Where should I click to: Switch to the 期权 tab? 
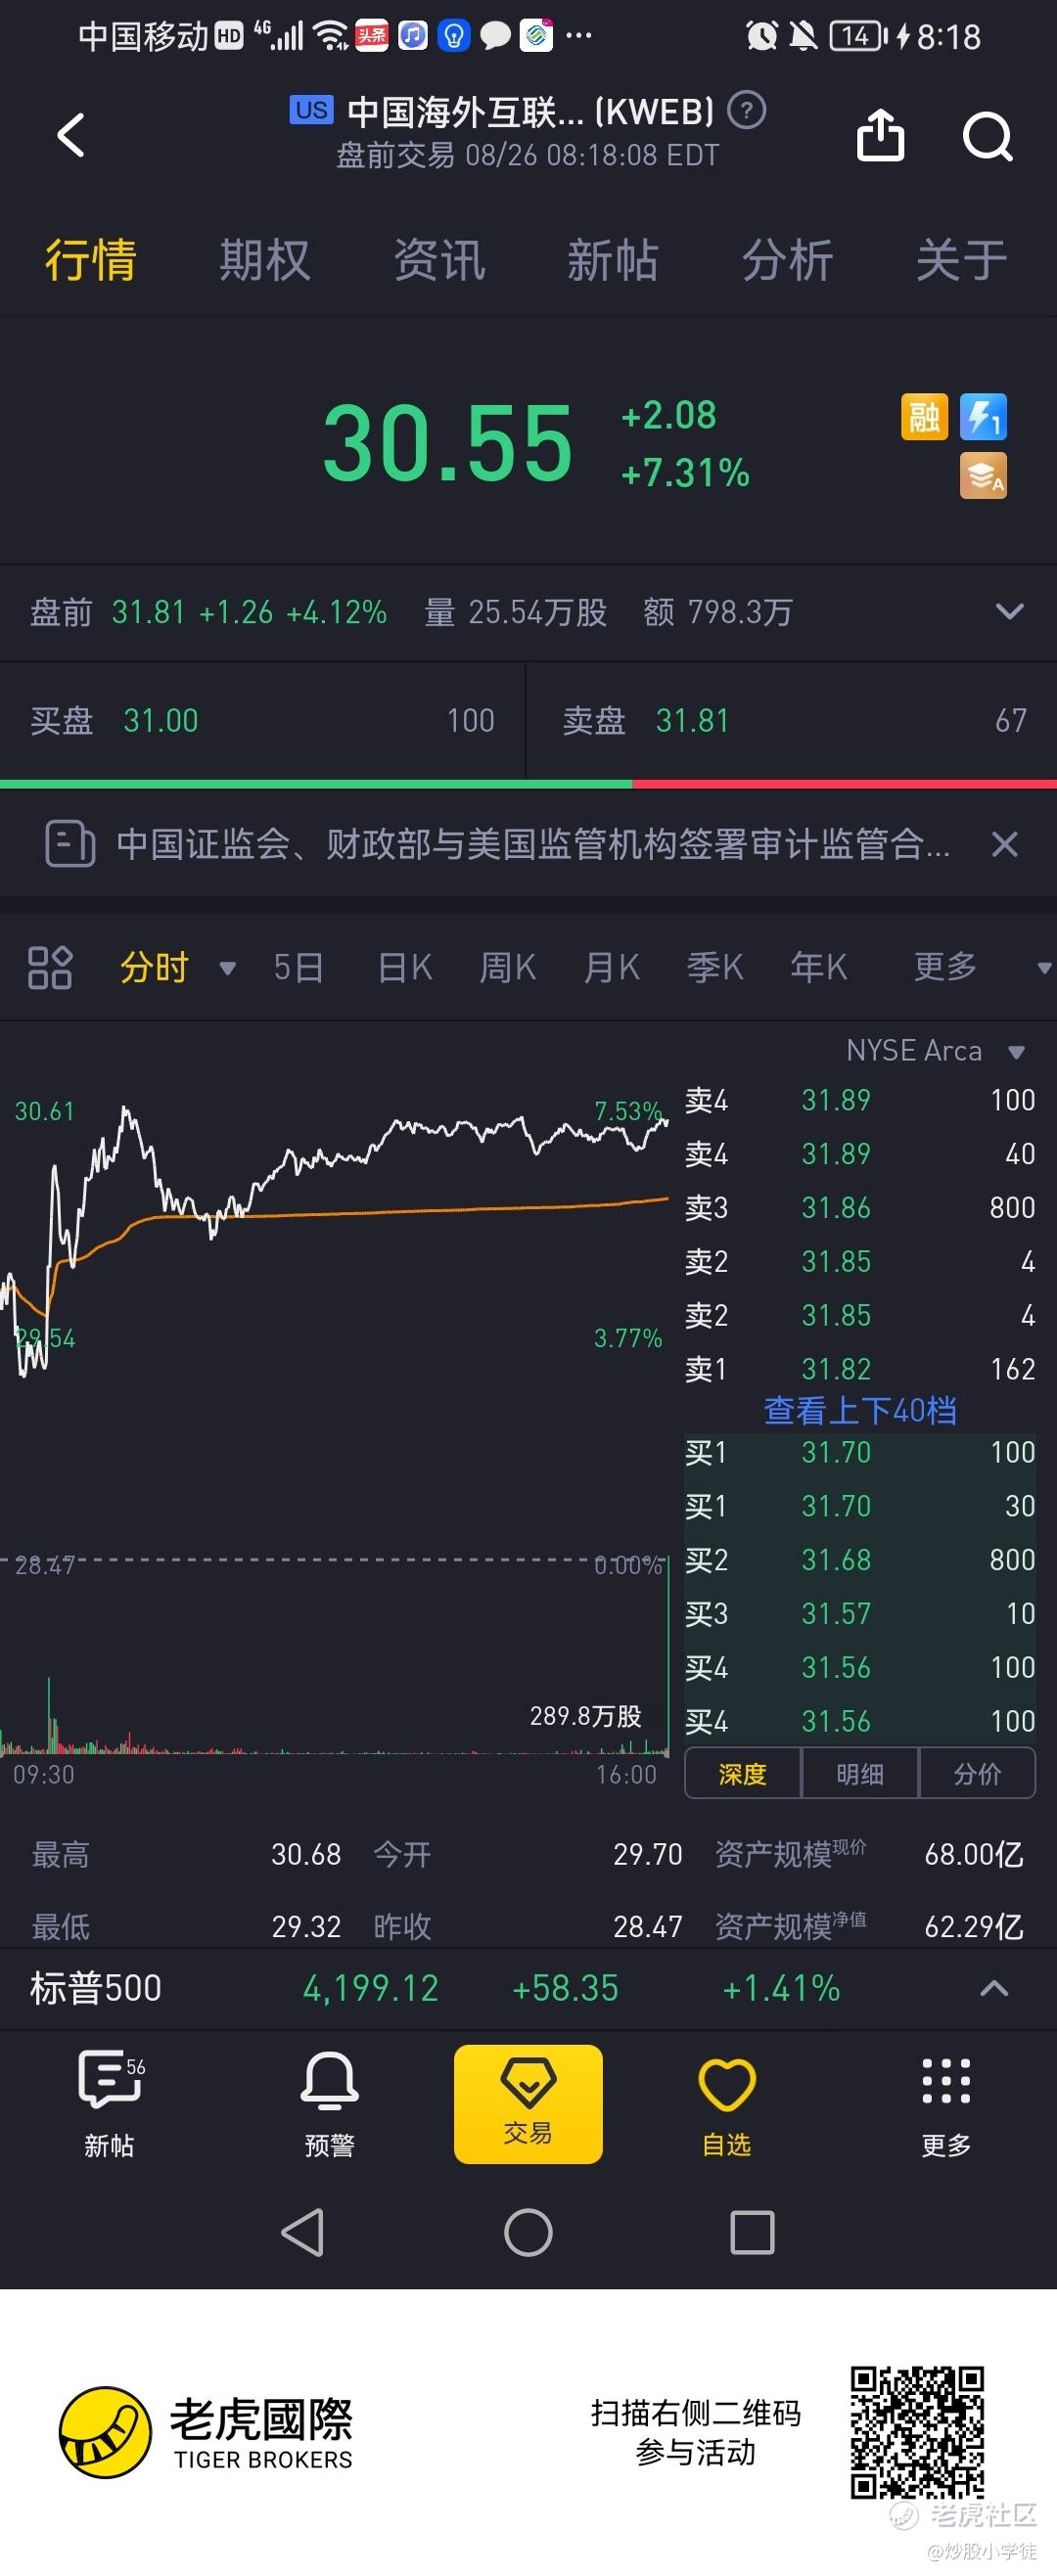coord(264,260)
